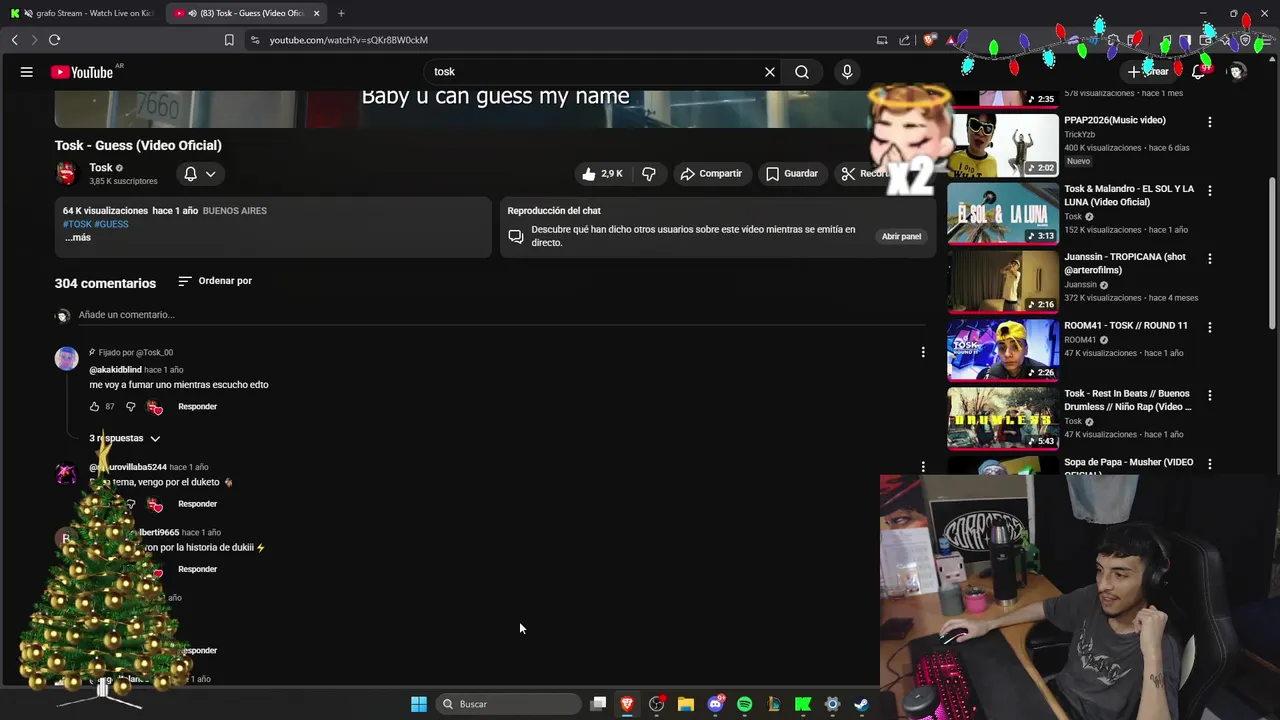Click the Brave Shields lion icon
This screenshot has width=1280, height=720.
(930, 40)
